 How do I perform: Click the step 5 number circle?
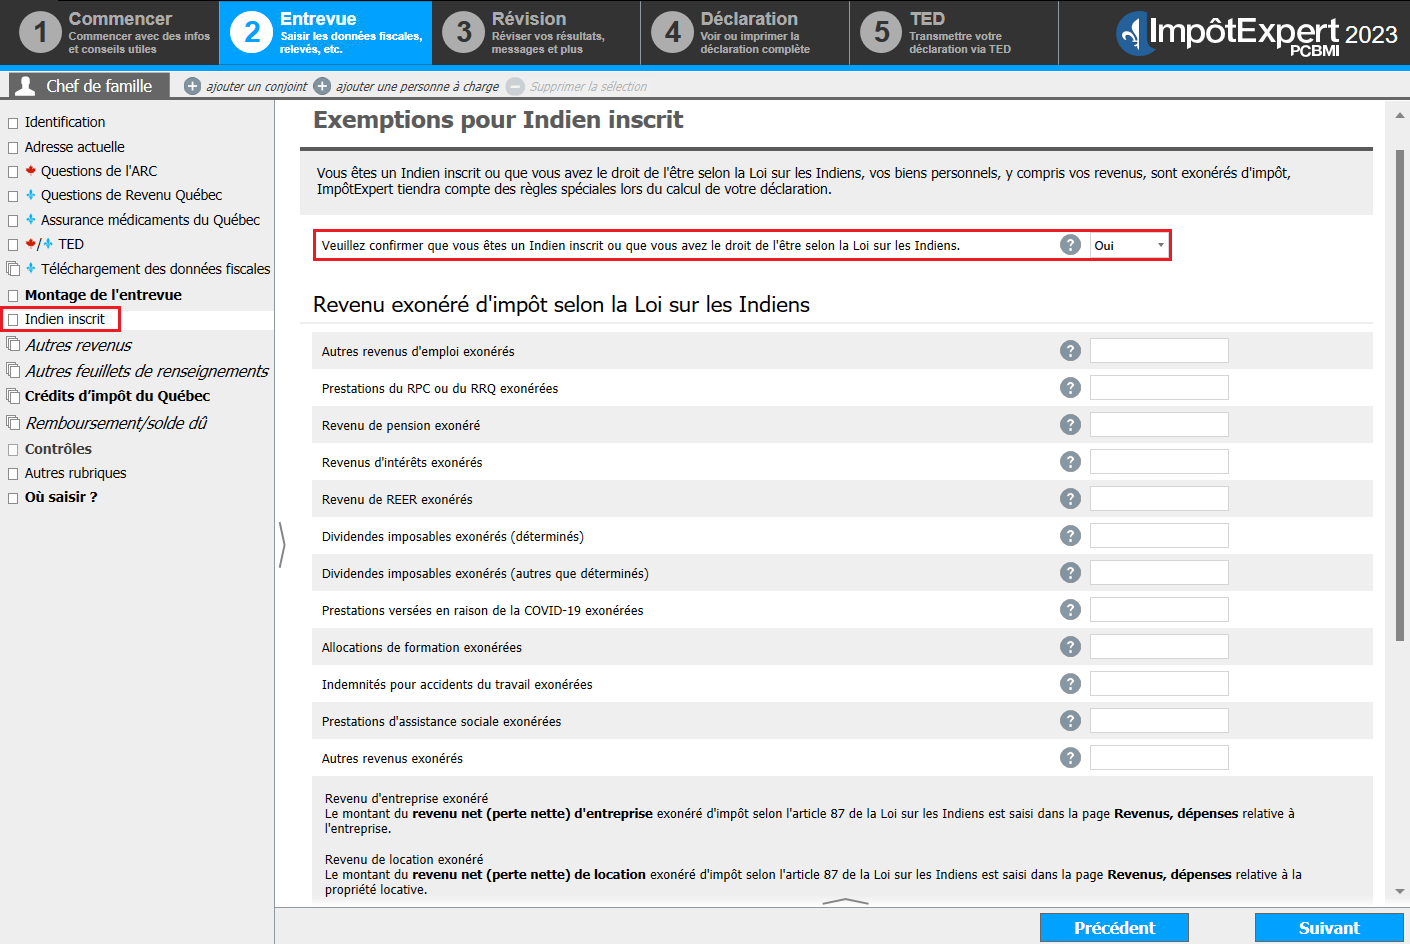pos(881,33)
